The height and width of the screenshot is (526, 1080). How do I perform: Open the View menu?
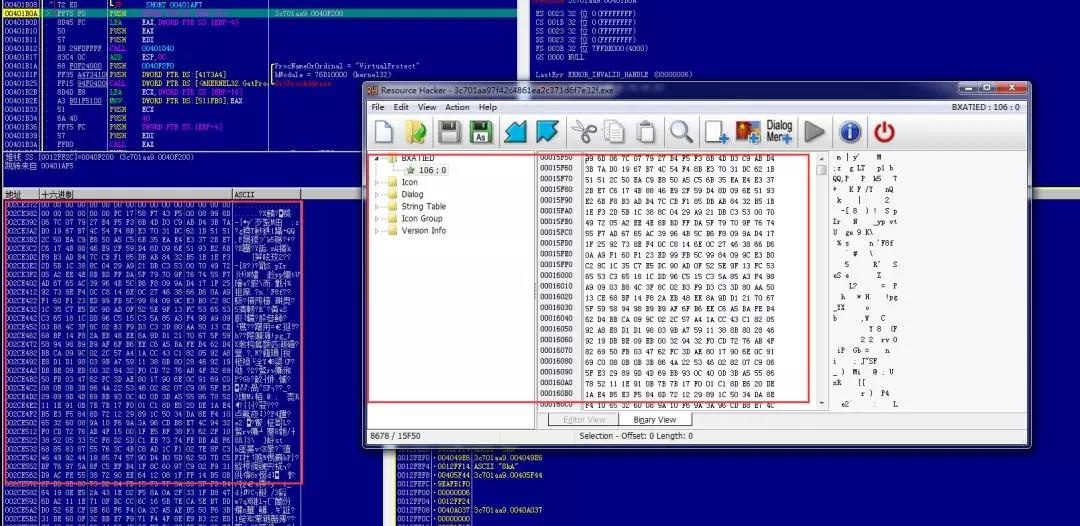coord(427,107)
